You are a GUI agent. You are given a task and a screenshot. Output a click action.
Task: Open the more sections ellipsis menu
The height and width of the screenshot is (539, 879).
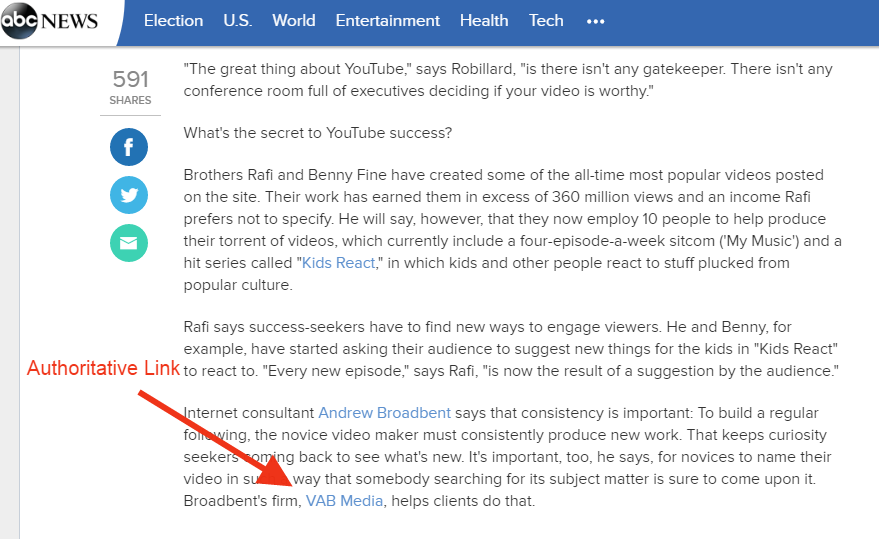[595, 21]
